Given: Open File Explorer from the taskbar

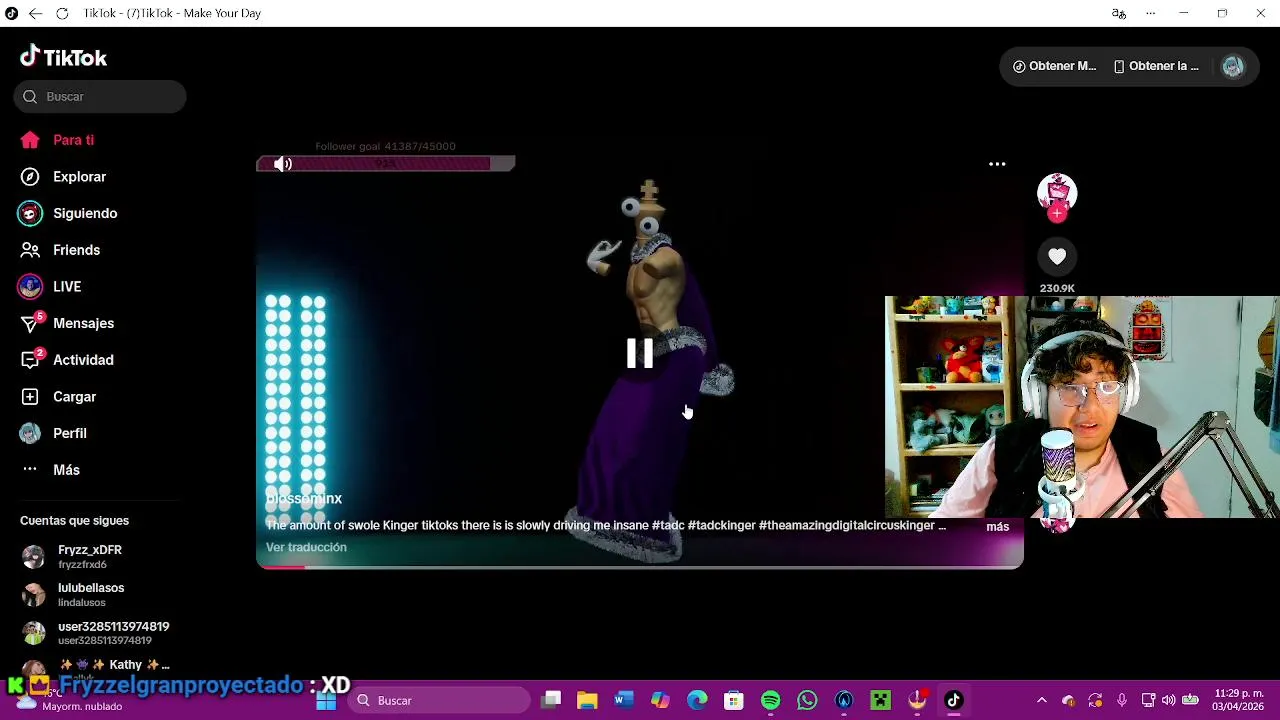Looking at the screenshot, I should (587, 701).
